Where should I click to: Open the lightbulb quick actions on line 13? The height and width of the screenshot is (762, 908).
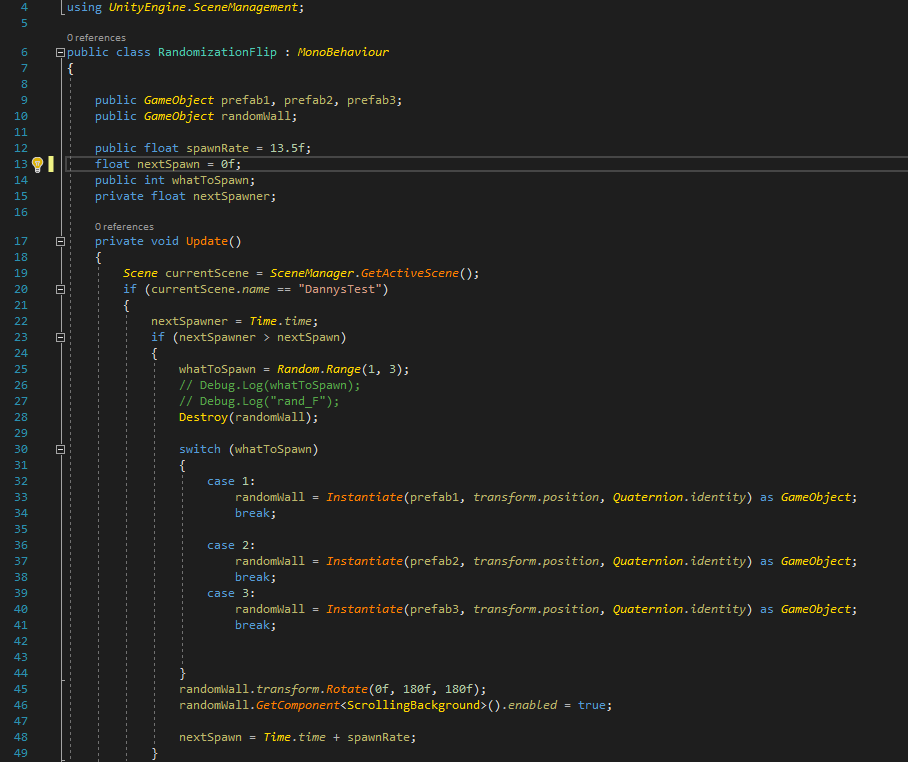[x=37, y=164]
